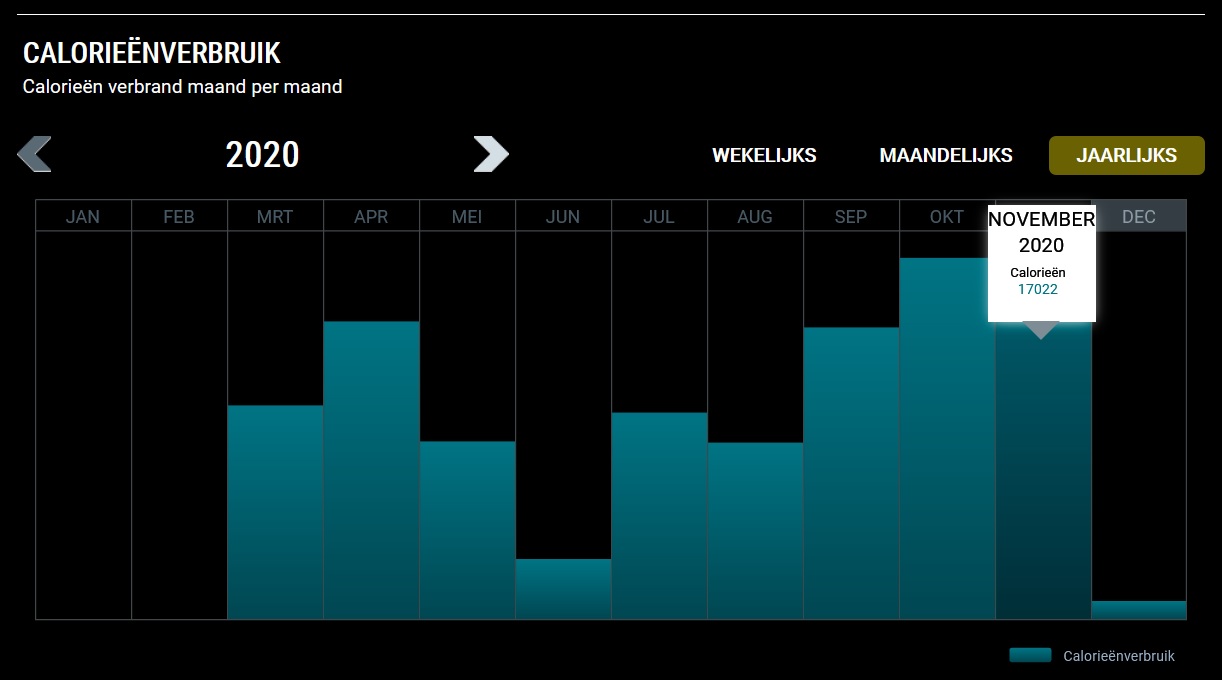Select the September calorie bar
The width and height of the screenshot is (1222, 680).
point(851,473)
